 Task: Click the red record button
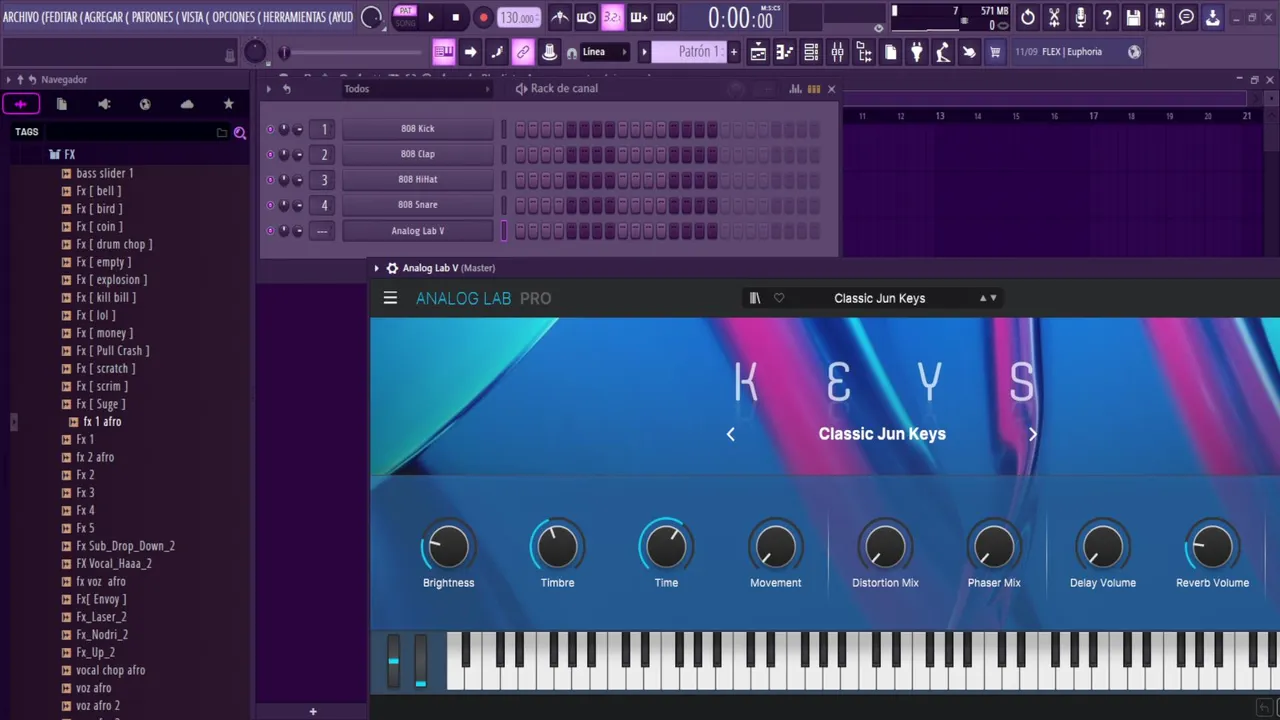click(x=483, y=17)
